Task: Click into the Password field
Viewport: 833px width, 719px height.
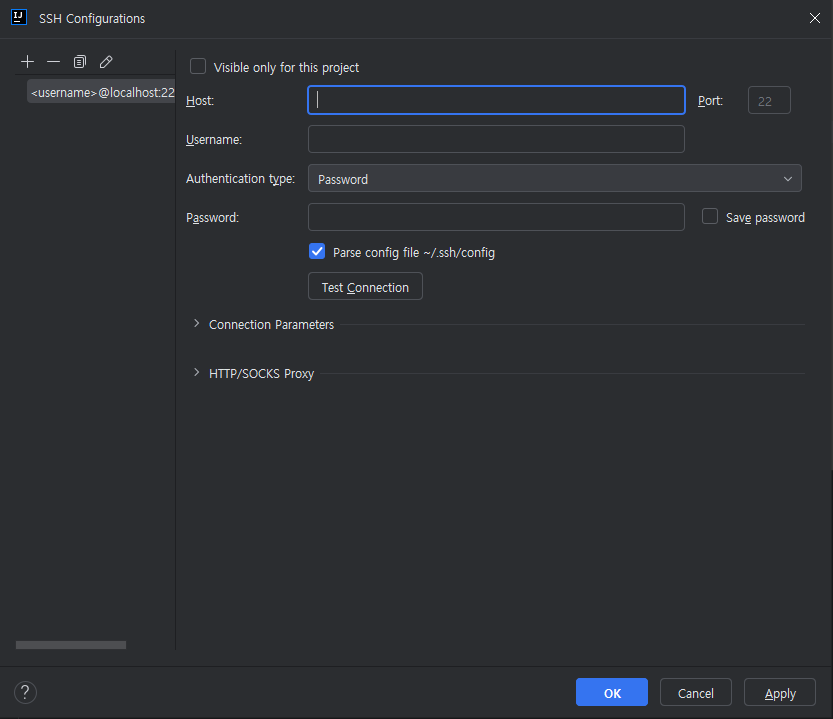Action: pyautogui.click(x=496, y=217)
